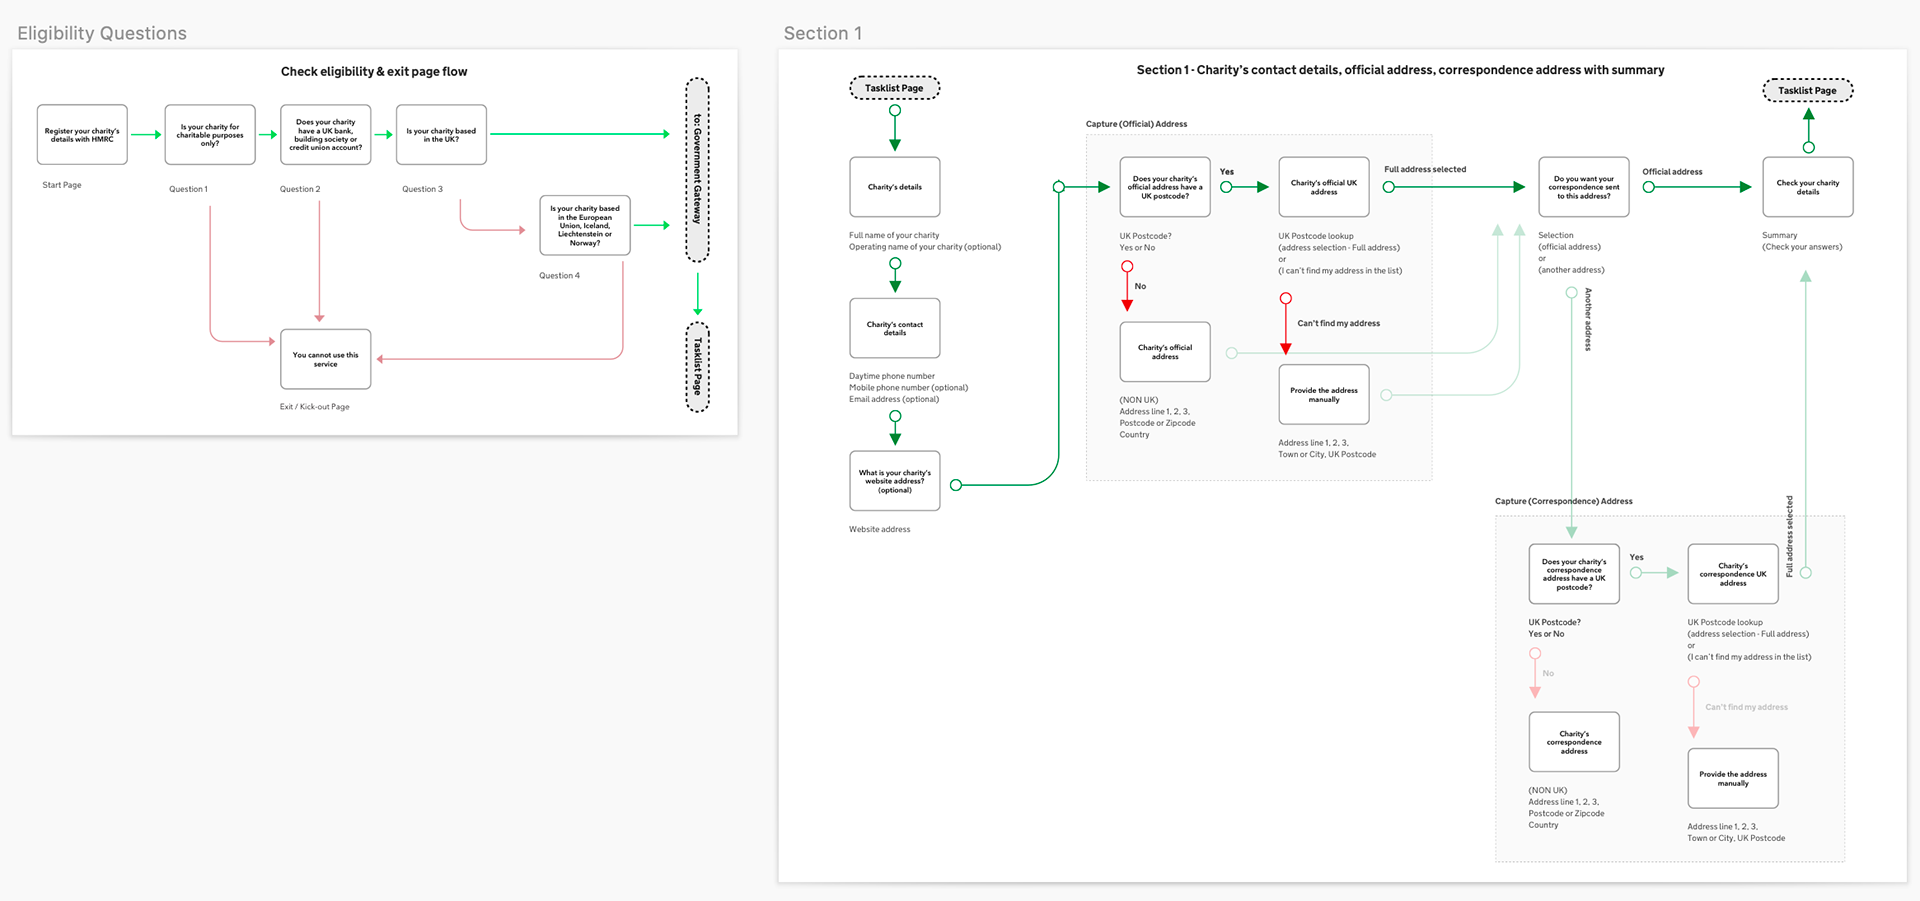Select 'Provide the address manually' in Correspondence Address group

coord(1733,778)
